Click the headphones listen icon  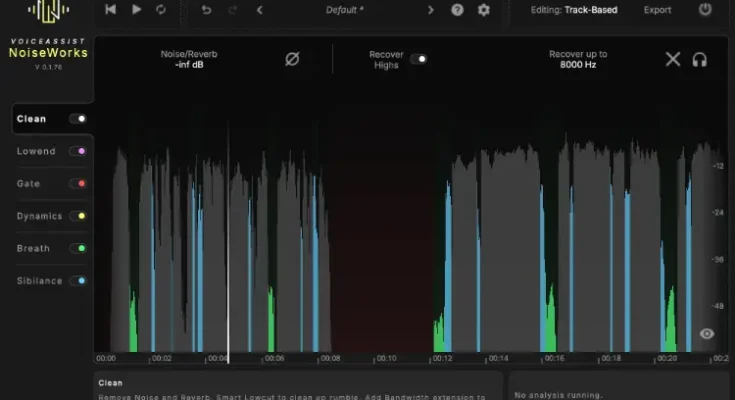pos(700,59)
